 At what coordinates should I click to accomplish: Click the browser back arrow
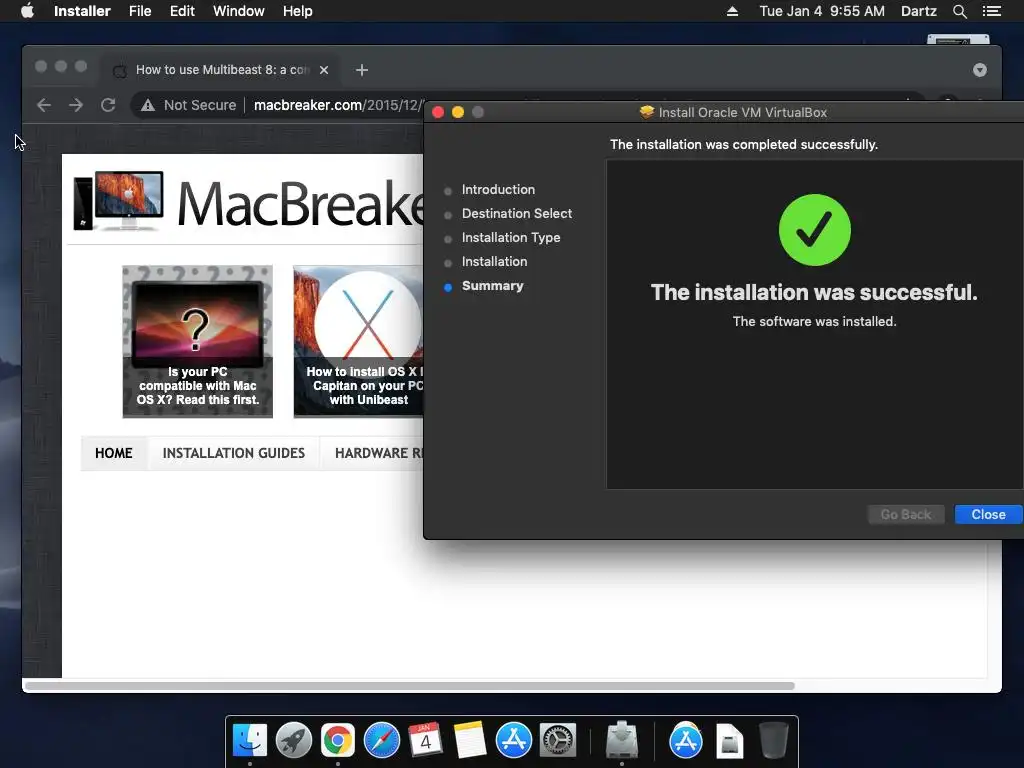[44, 105]
